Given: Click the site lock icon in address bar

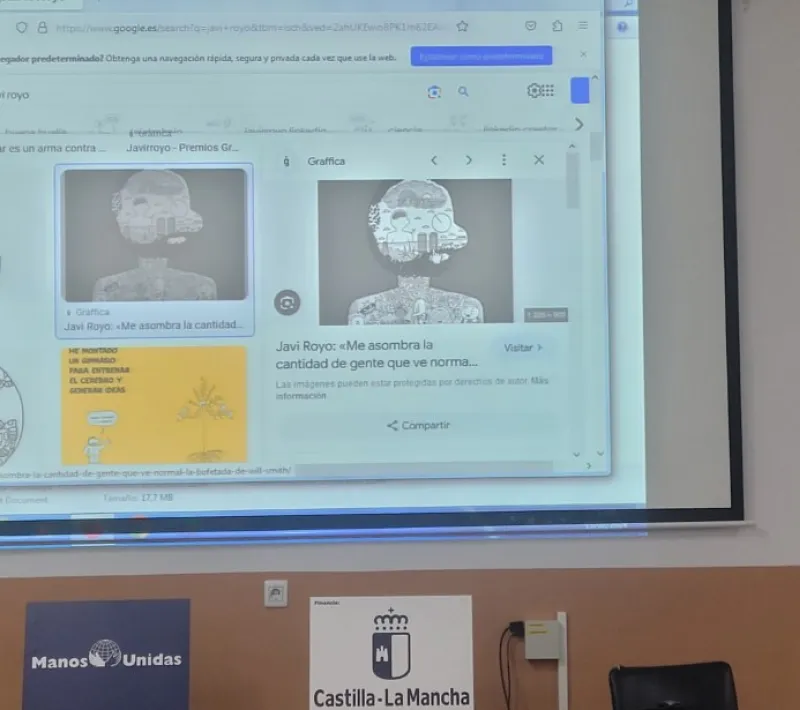Looking at the screenshot, I should point(42,28).
